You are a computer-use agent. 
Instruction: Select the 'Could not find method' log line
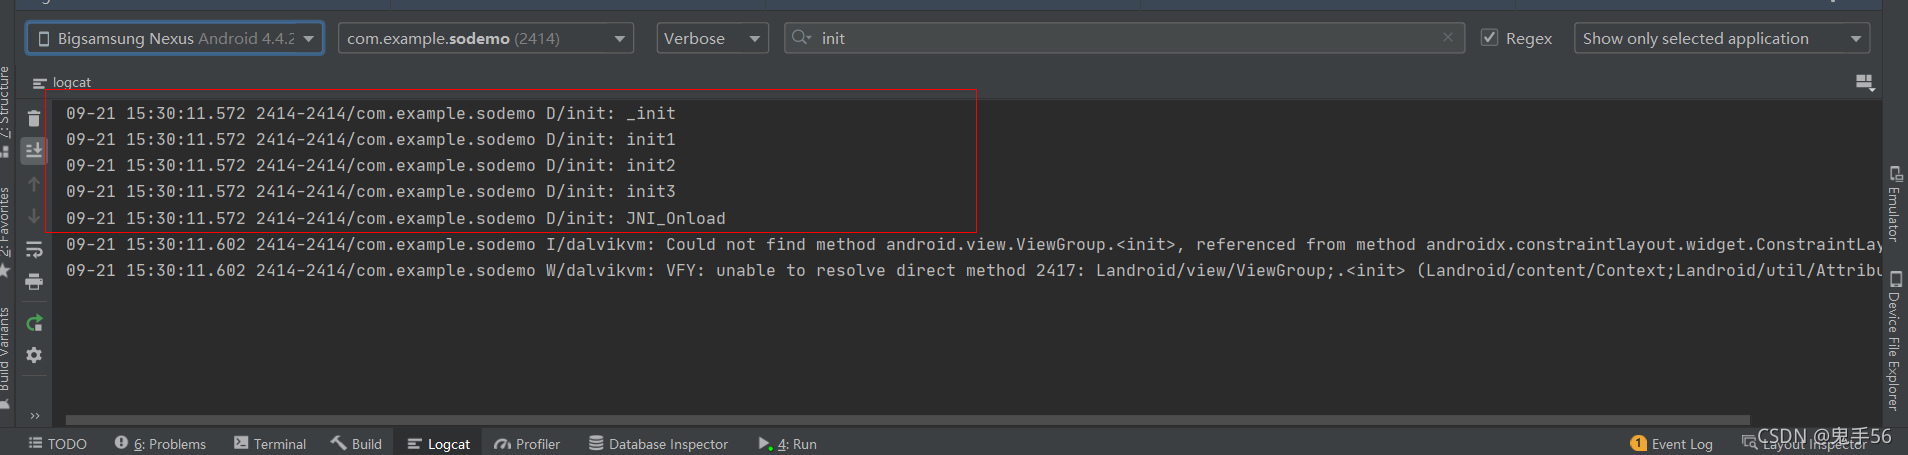[x=974, y=244]
